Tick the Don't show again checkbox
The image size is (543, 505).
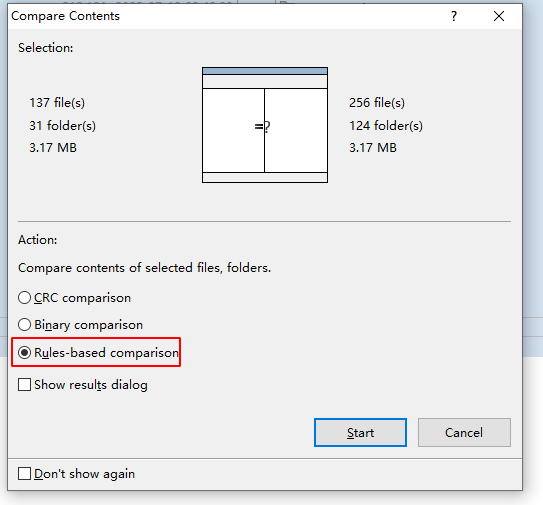click(76, 473)
